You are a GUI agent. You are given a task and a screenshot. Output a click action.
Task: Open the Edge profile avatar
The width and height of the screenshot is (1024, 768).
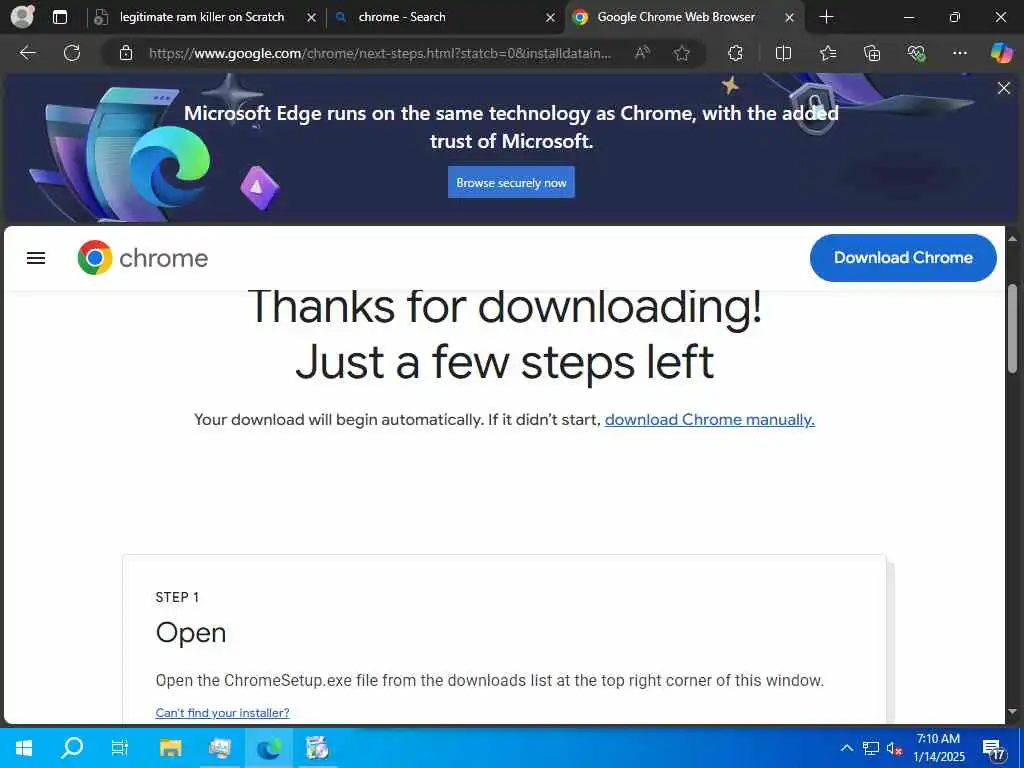(x=23, y=16)
